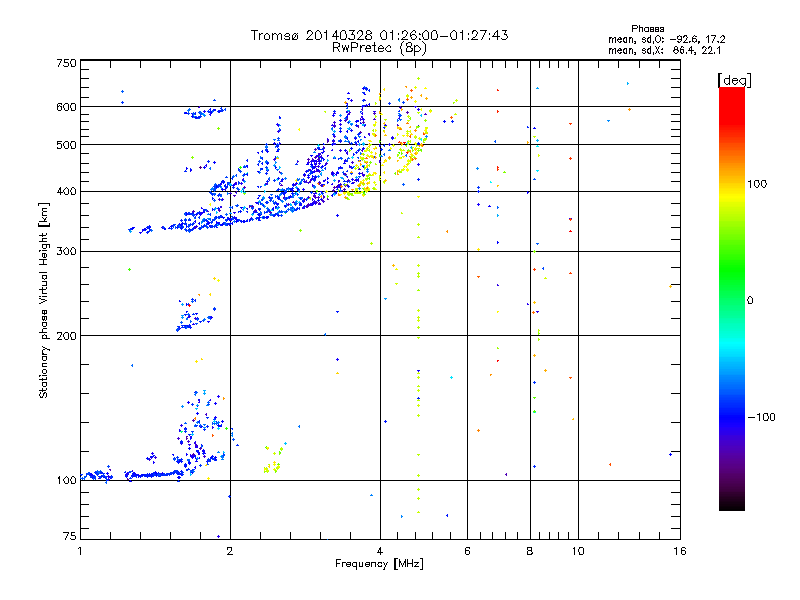Click the x-axis tick label "4"
This screenshot has width=800, height=600.
(x=380, y=551)
